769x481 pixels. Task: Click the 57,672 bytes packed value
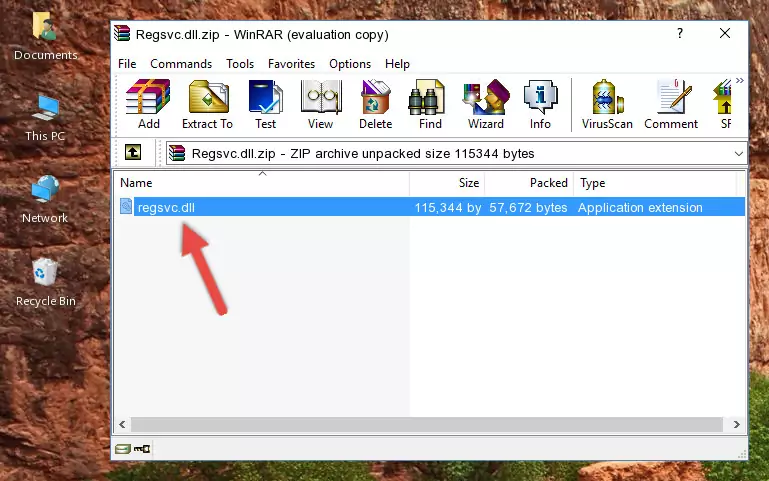(x=528, y=207)
